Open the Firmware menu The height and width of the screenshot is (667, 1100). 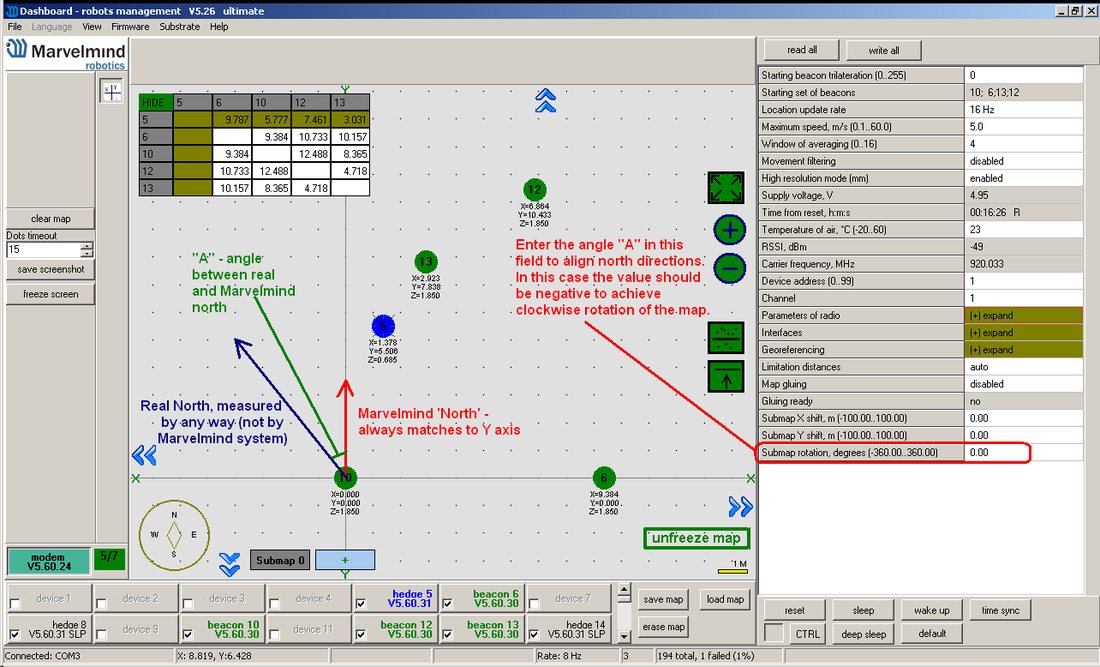130,27
